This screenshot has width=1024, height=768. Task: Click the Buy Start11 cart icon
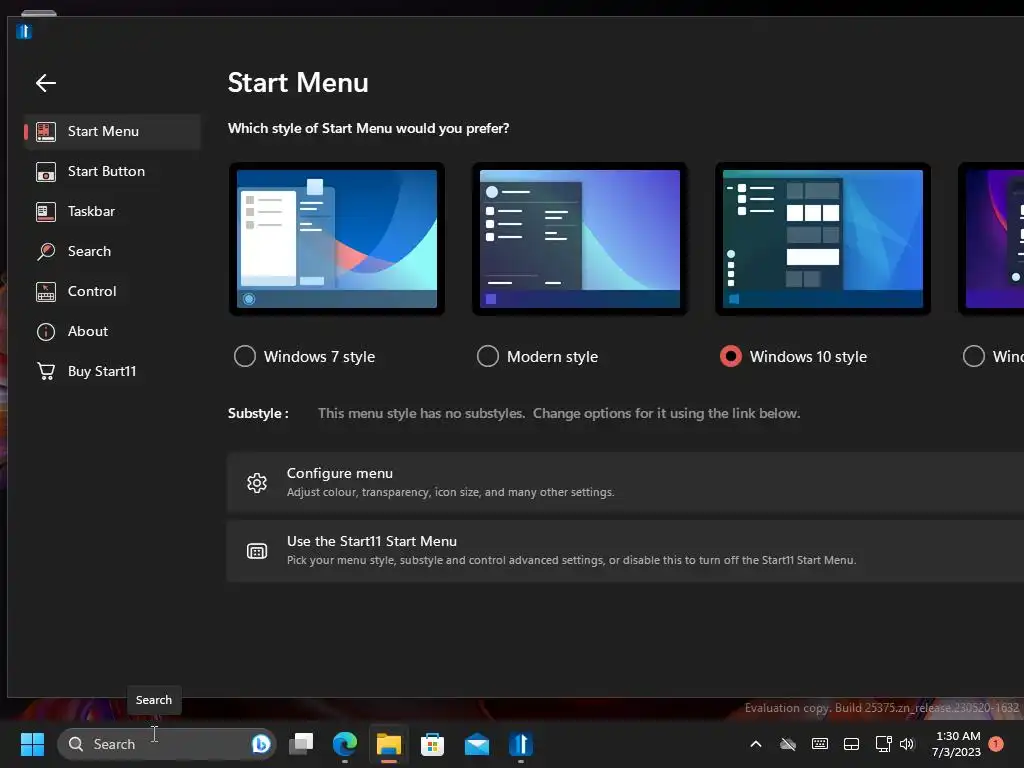pyautogui.click(x=46, y=371)
